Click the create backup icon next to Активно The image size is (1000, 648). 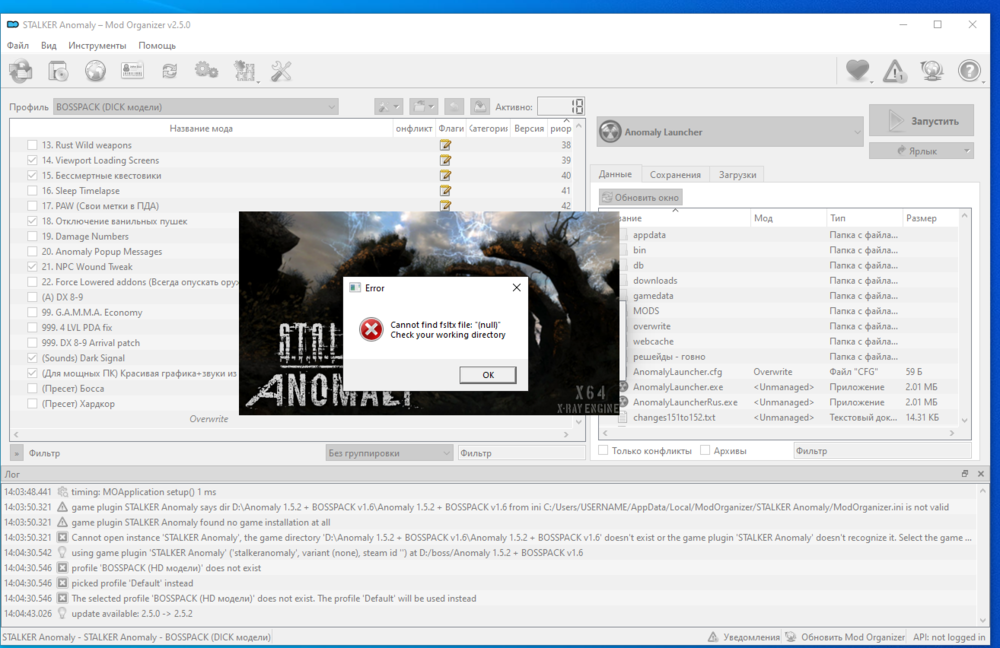(x=480, y=107)
